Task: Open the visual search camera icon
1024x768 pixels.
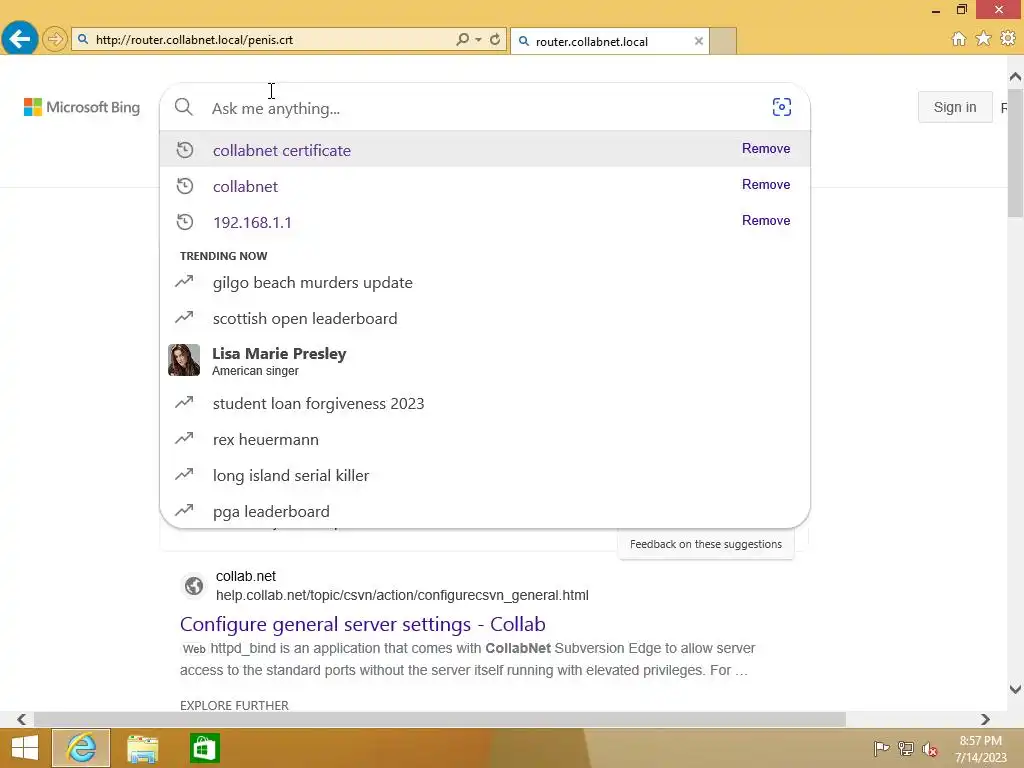Action: tap(782, 107)
